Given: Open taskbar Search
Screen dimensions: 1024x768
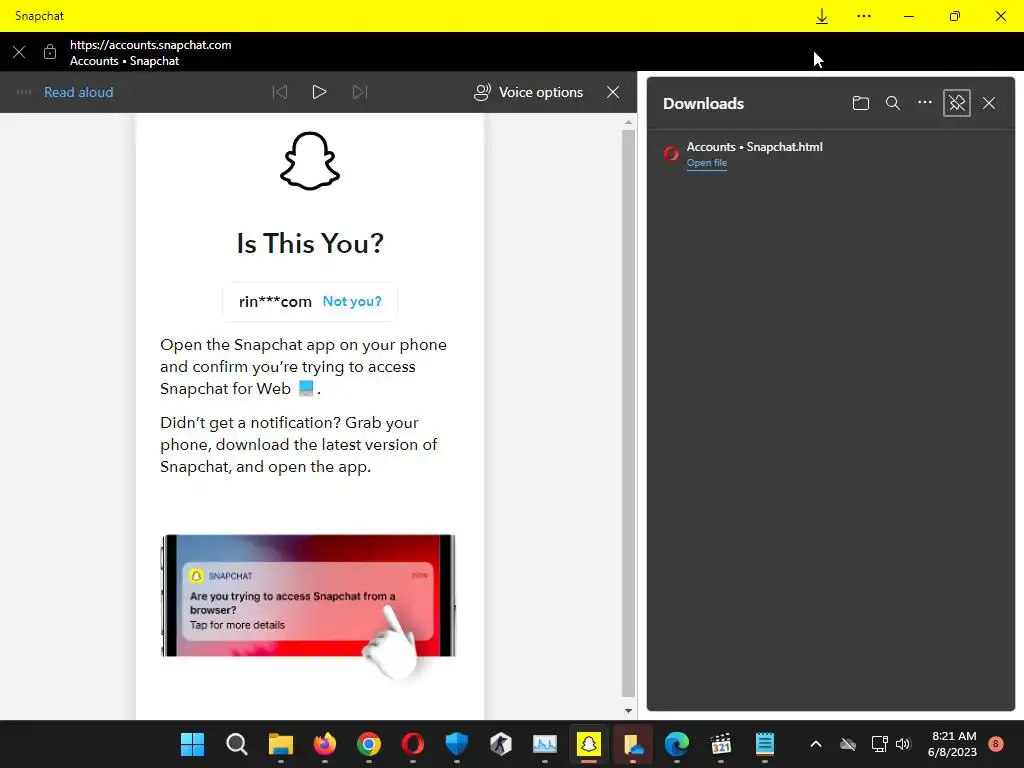Looking at the screenshot, I should click(236, 744).
